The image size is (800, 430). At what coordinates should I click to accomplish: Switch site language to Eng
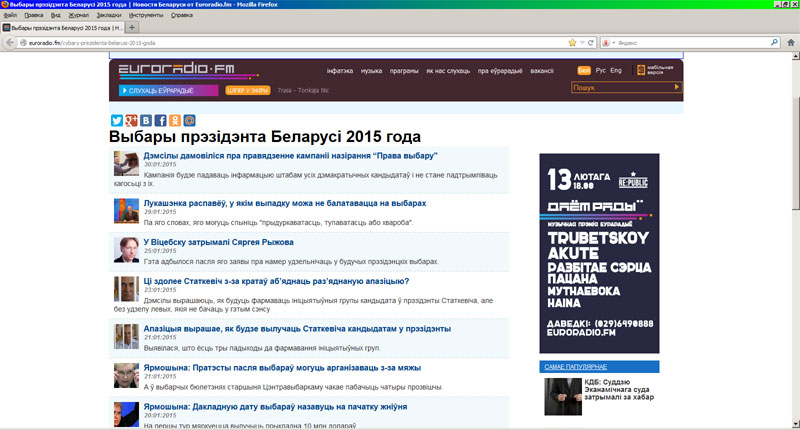pos(616,71)
